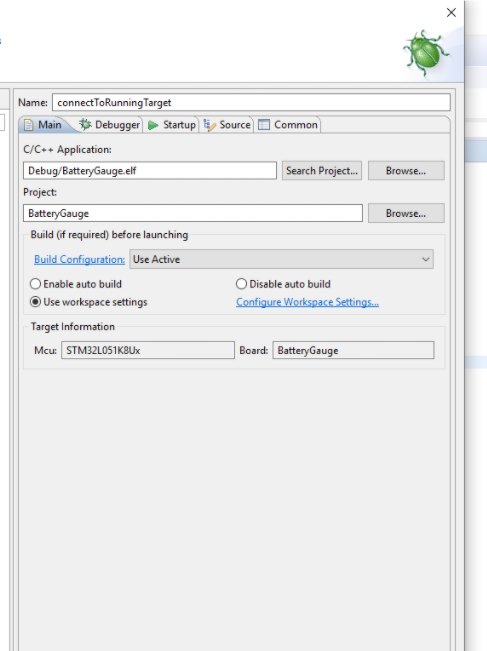
Task: Select Enable auto build radio button
Action: coord(35,284)
